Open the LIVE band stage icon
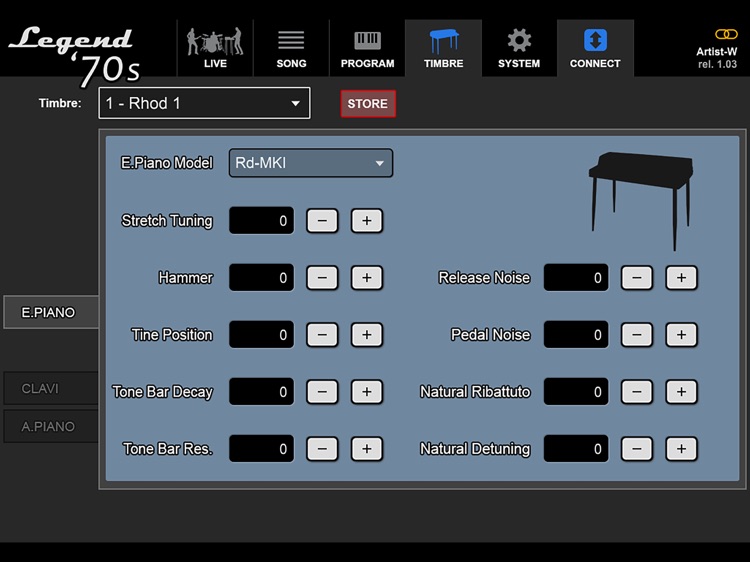750x562 pixels. click(215, 41)
